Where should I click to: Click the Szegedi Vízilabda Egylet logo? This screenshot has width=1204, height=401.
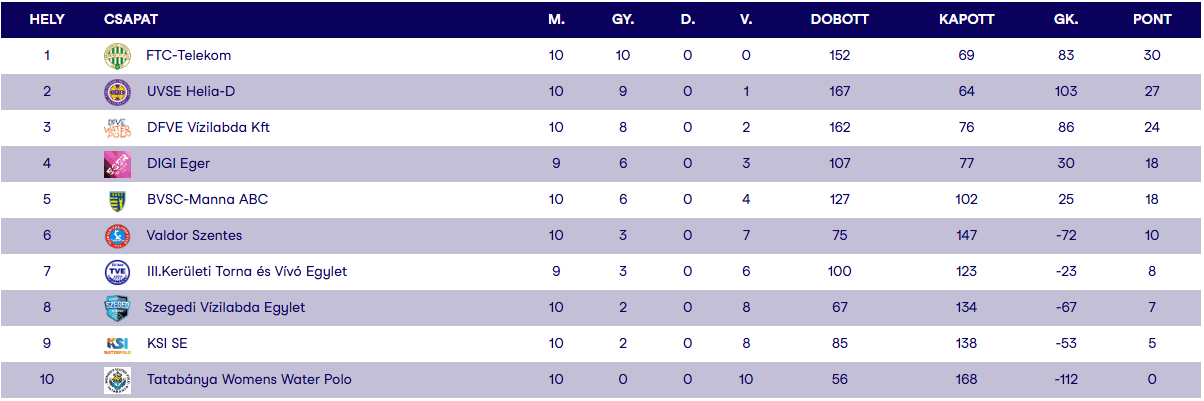pyautogui.click(x=118, y=308)
